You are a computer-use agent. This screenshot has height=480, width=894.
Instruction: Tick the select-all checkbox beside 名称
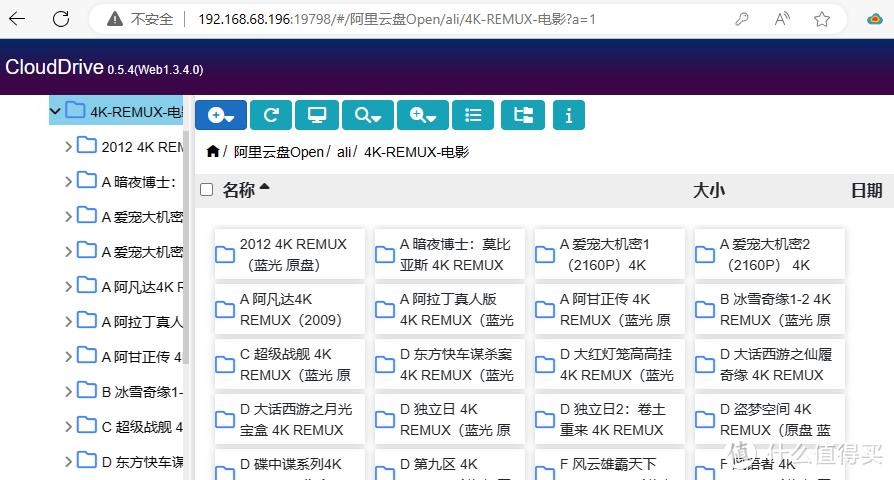click(207, 190)
